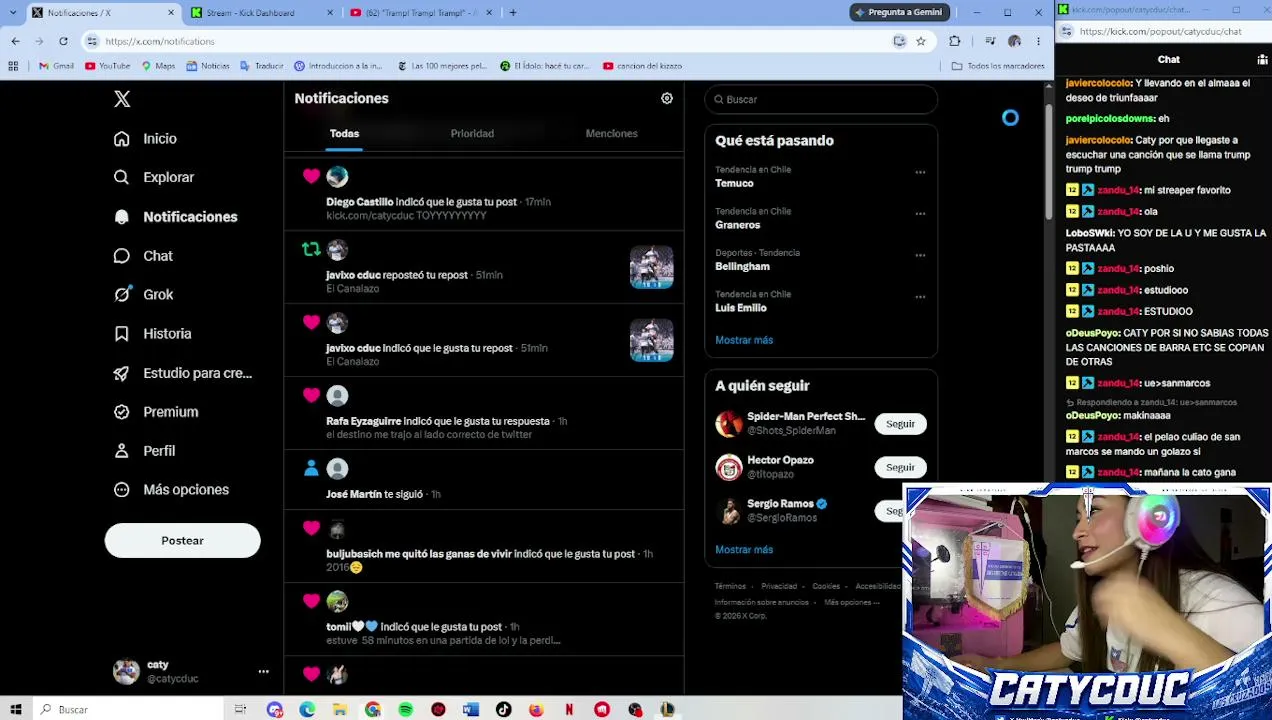Open the Kick chat users icon
Image resolution: width=1272 pixels, height=720 pixels.
click(1262, 60)
